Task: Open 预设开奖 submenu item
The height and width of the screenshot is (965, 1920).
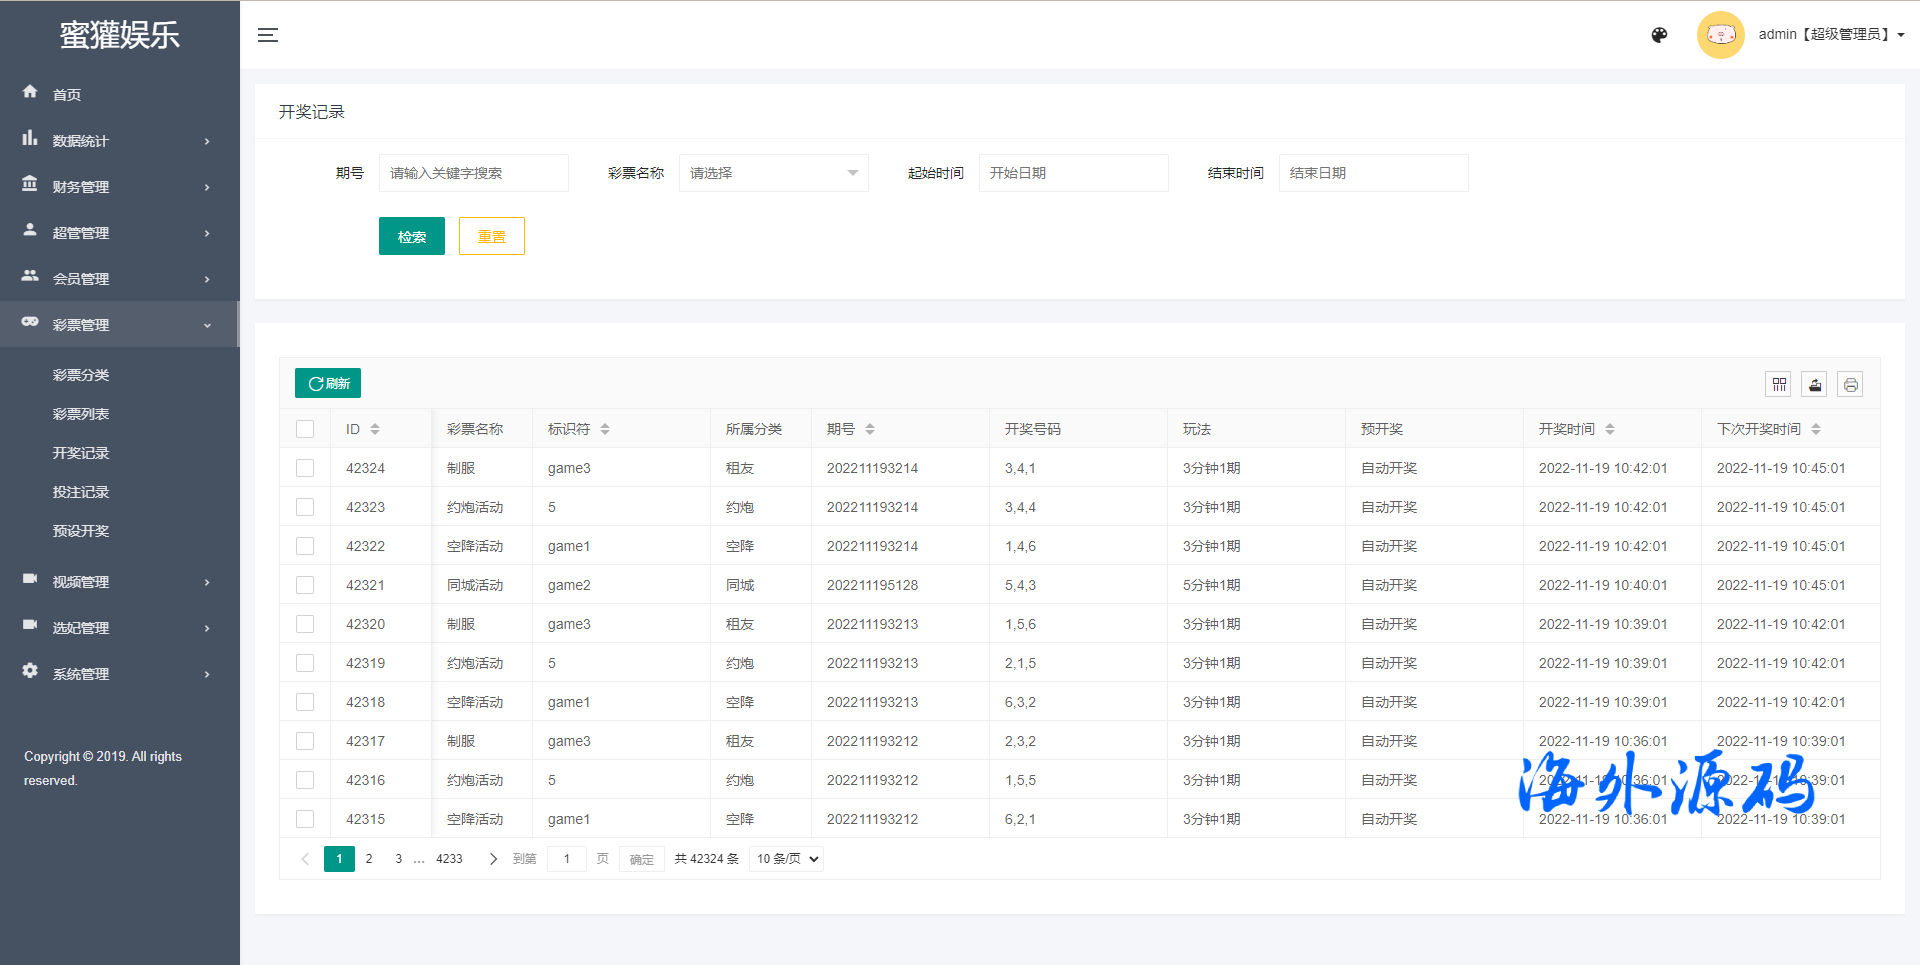Action: click(x=81, y=531)
